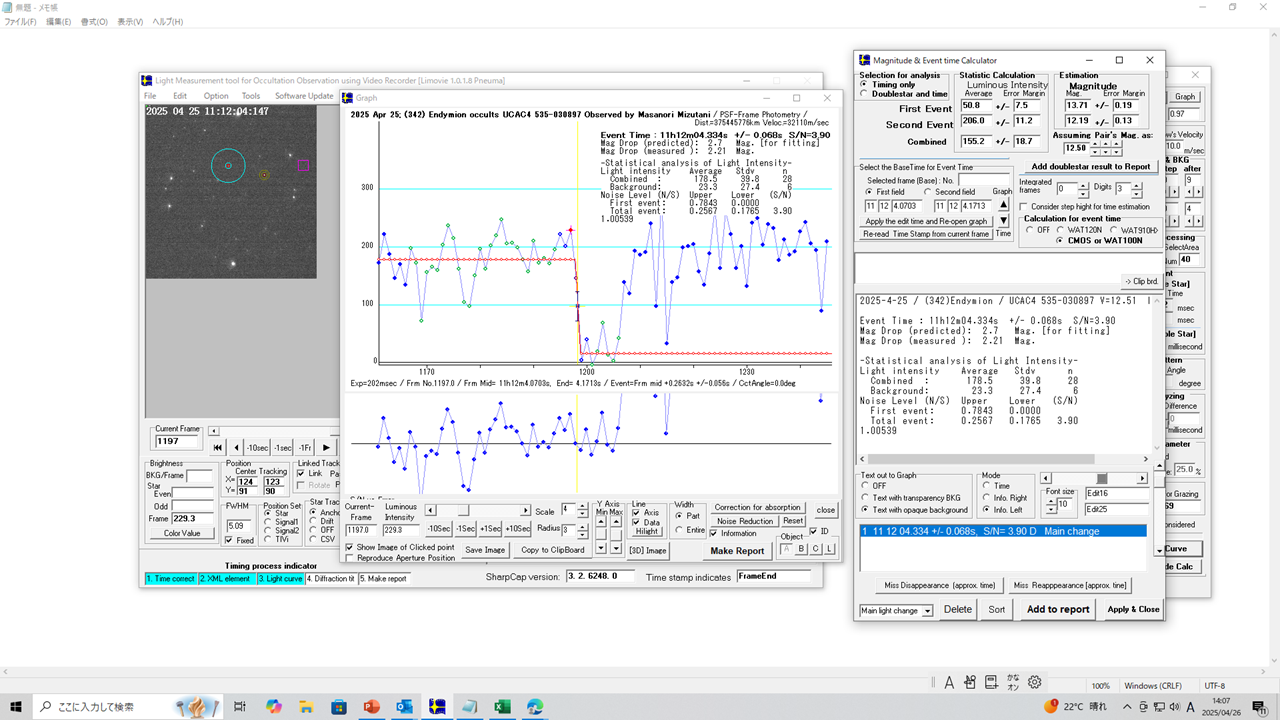Check Consider step hight for time estimation
The height and width of the screenshot is (720, 1280).
coord(1025,206)
